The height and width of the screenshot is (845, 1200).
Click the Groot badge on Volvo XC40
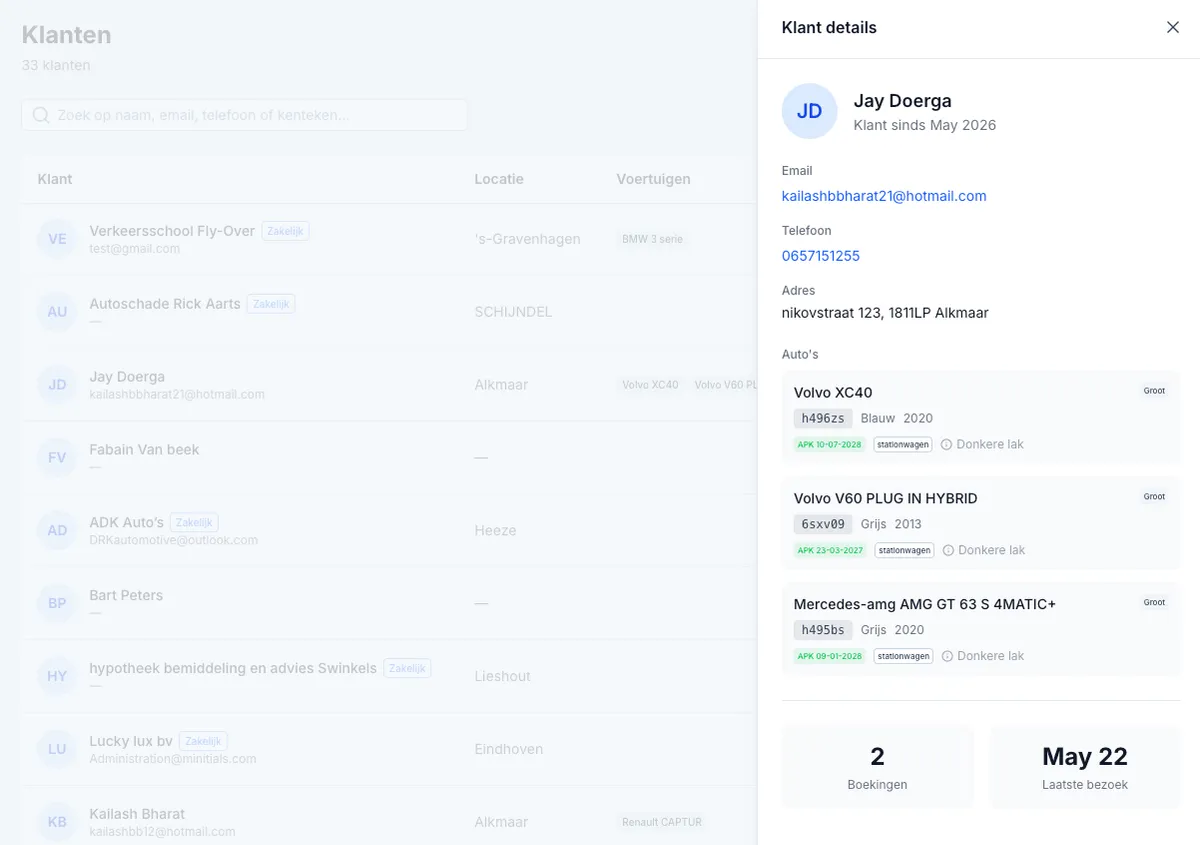(x=1155, y=391)
